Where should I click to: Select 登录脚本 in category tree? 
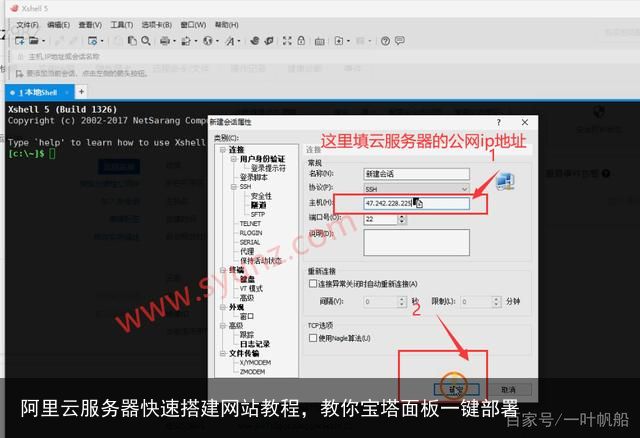point(253,178)
